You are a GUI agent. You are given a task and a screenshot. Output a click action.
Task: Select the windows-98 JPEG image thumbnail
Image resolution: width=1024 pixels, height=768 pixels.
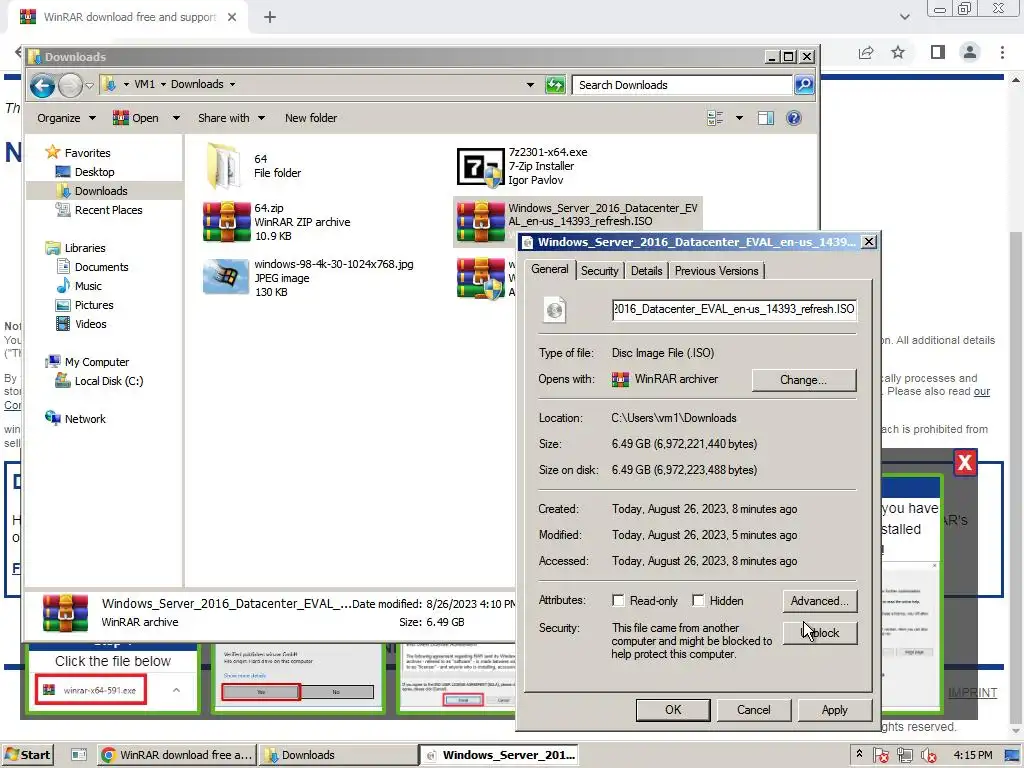tap(226, 278)
